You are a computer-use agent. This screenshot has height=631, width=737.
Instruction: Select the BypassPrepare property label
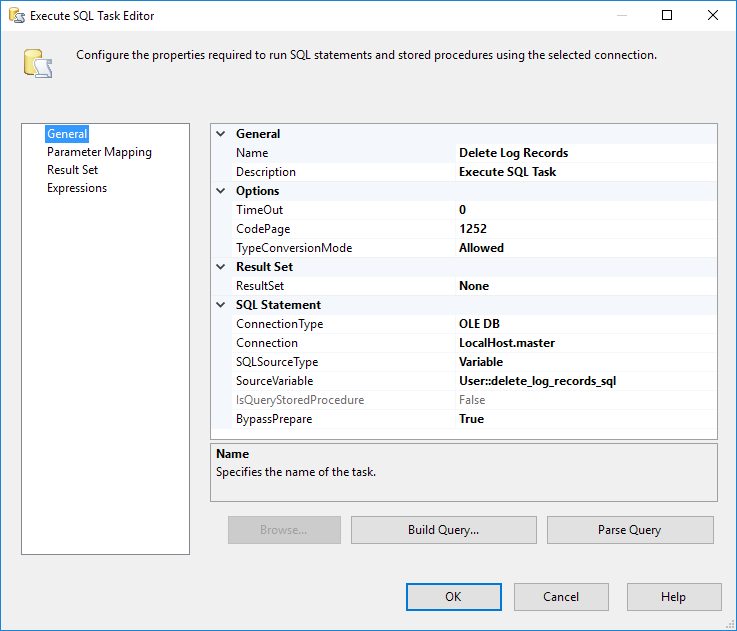274,419
